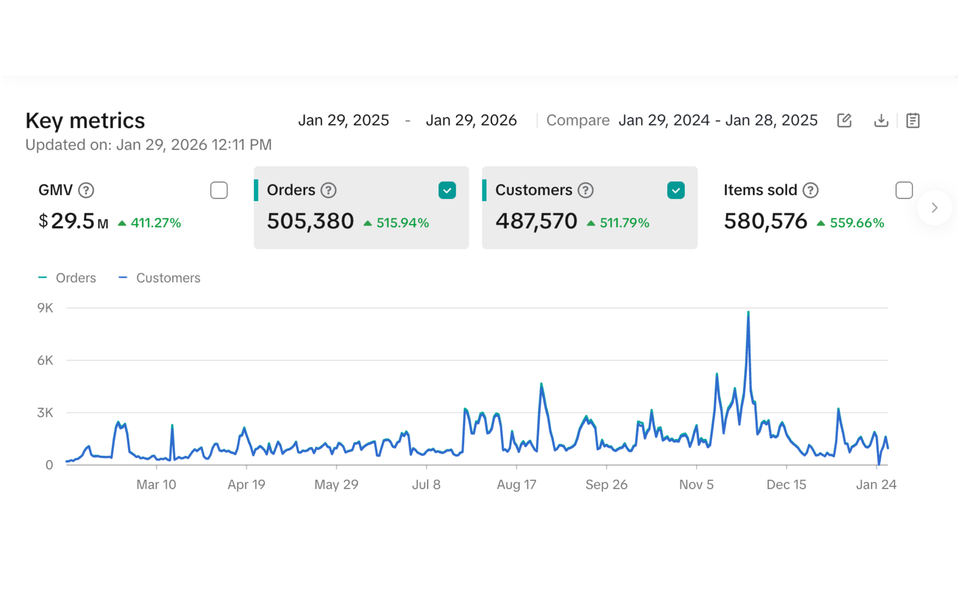Tick the Items sold checkbox
Screen dimensions: 960x604
click(x=904, y=190)
